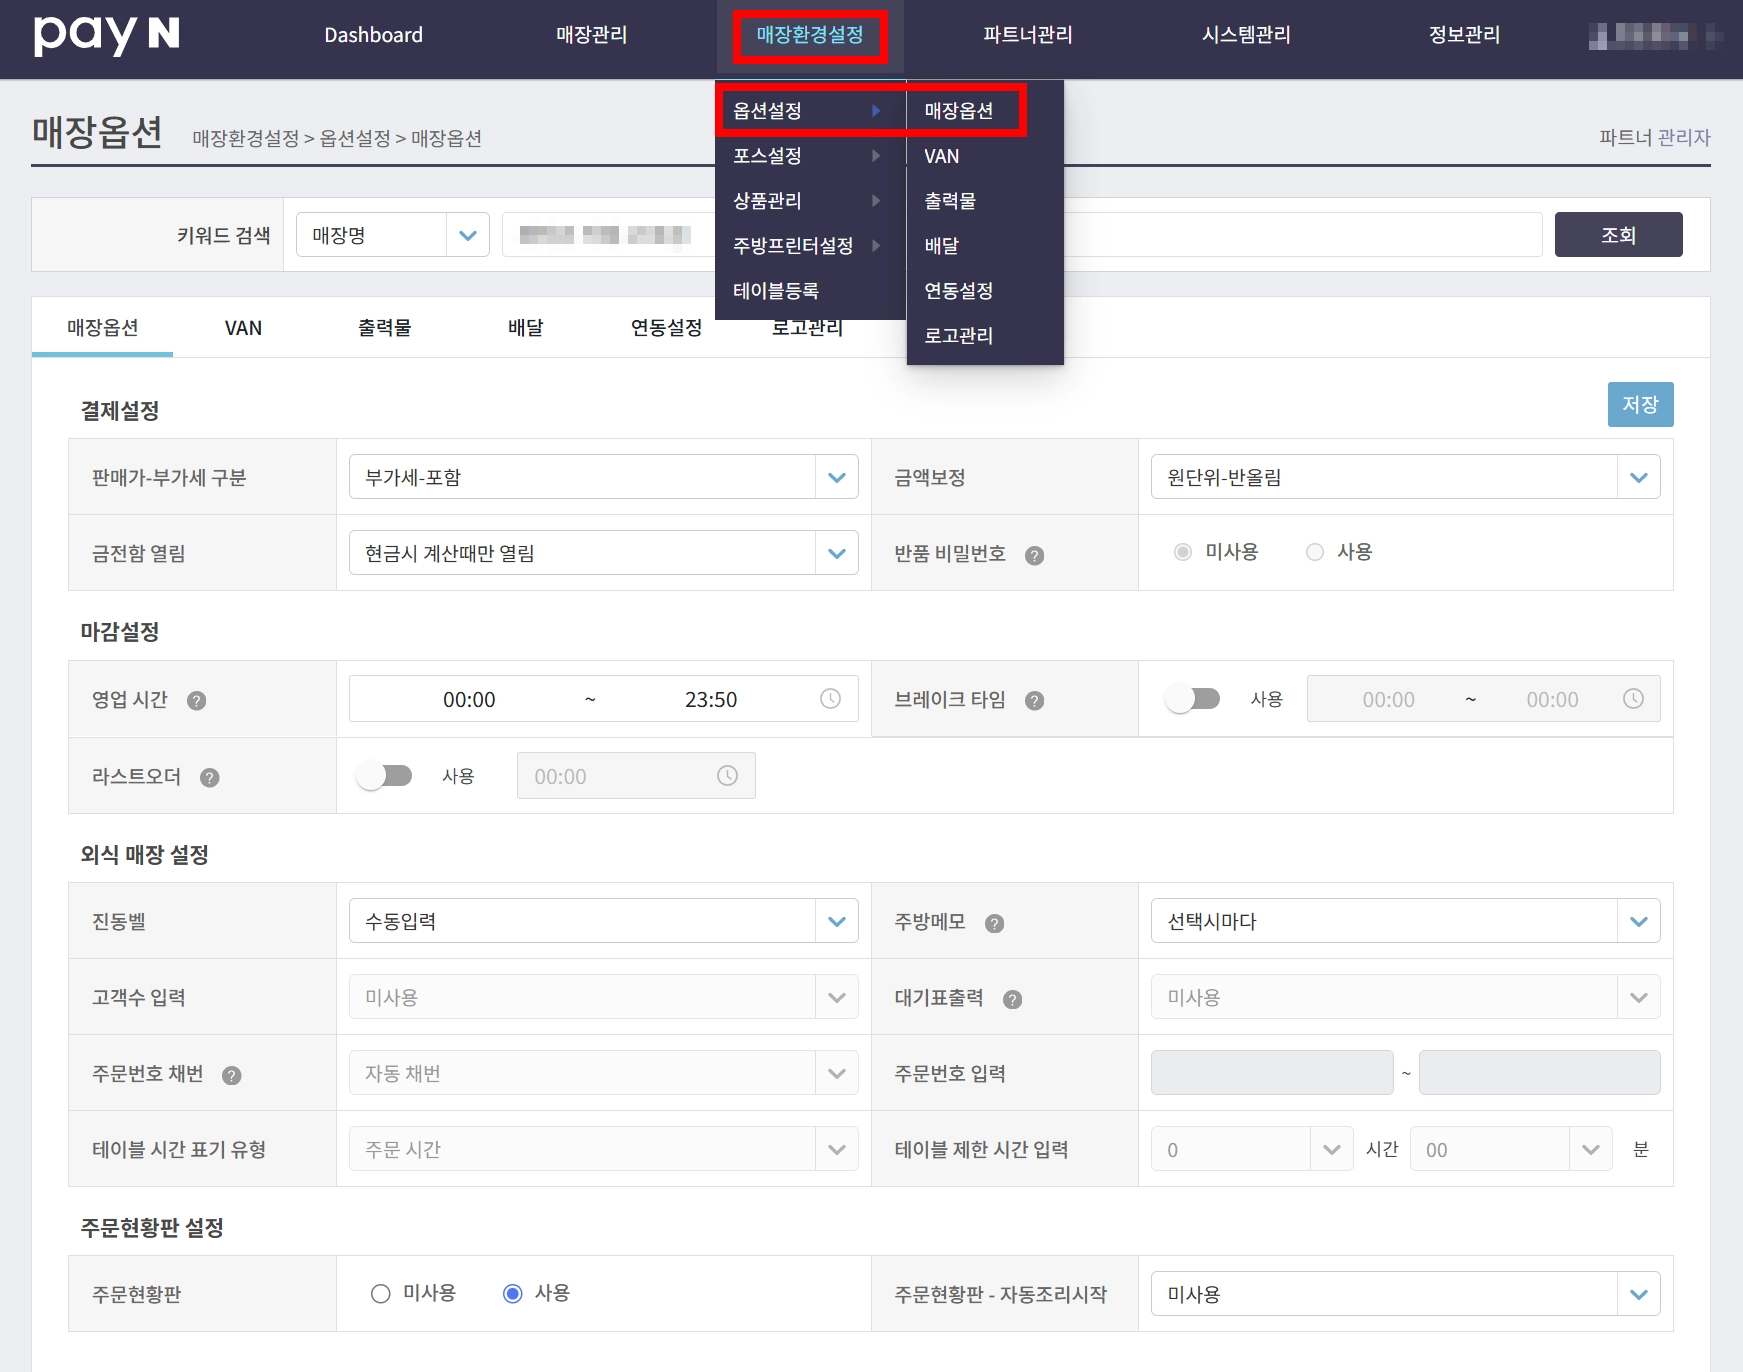Open Dashboard in top navigation

[374, 35]
